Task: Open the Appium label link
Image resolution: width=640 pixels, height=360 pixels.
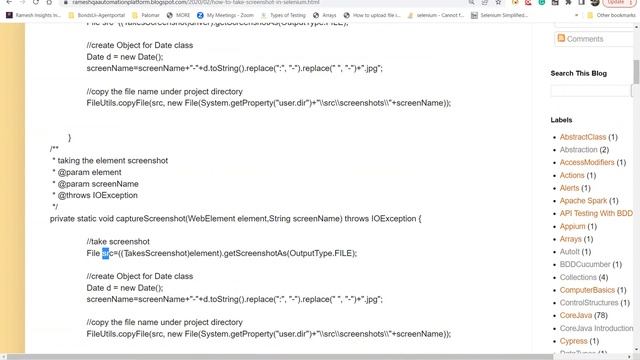Action: (x=572, y=226)
